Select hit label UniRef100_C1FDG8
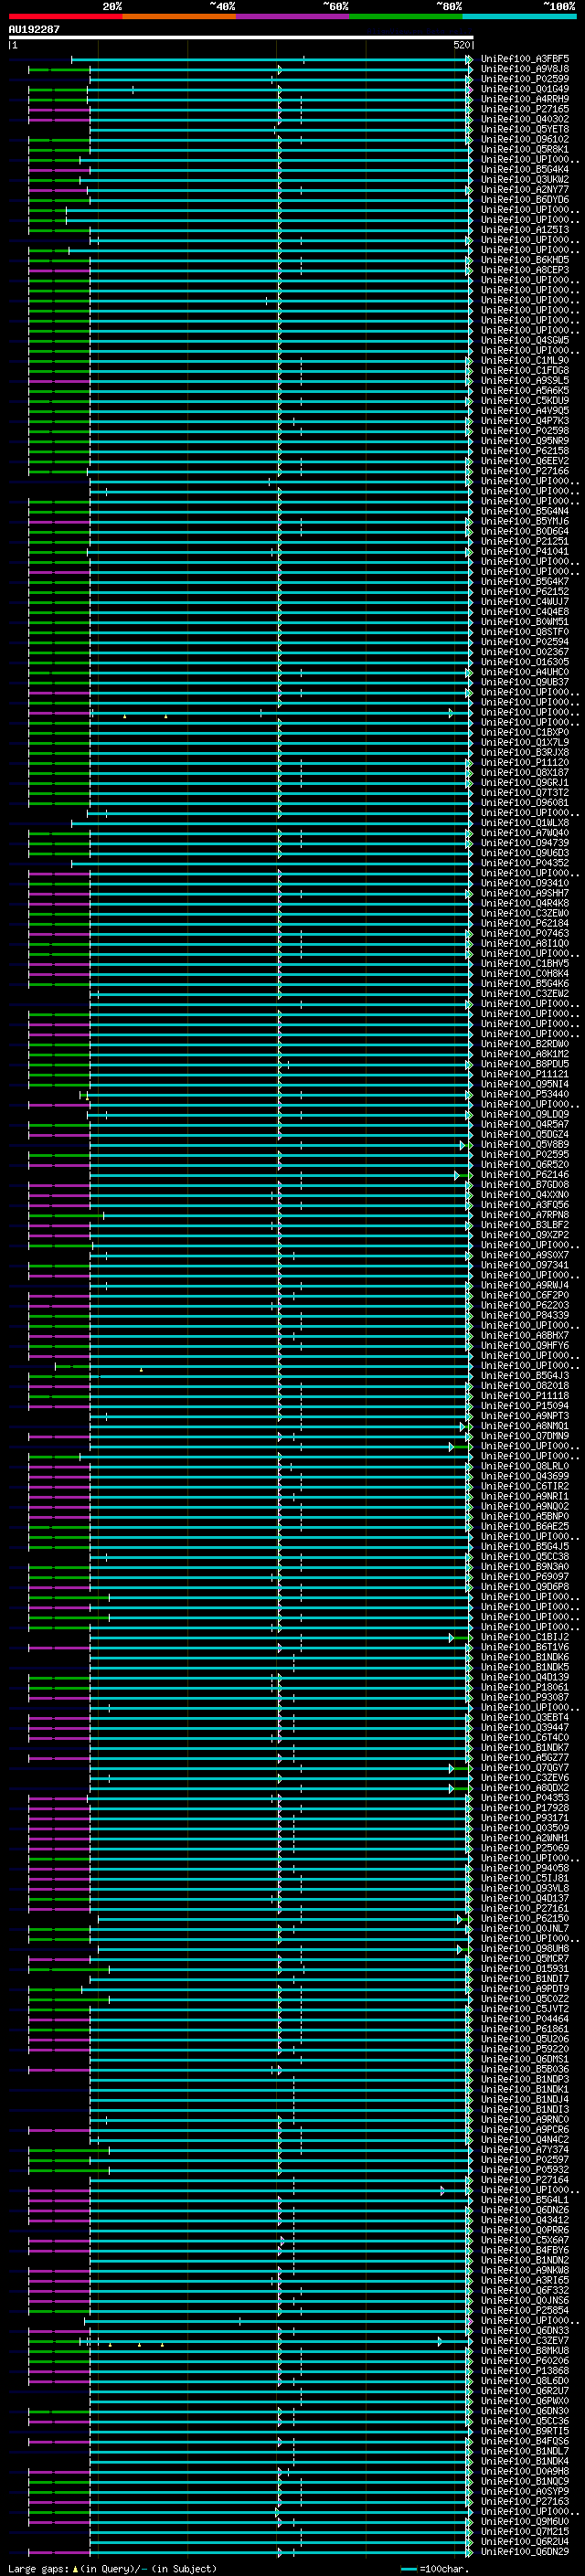Viewport: 585px width, 2576px height. click(x=525, y=370)
